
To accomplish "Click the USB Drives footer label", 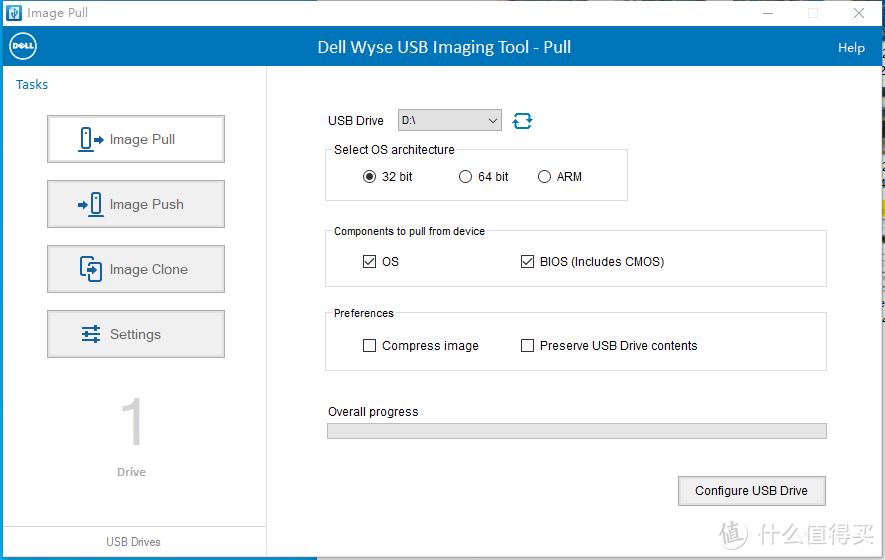I will [x=133, y=542].
